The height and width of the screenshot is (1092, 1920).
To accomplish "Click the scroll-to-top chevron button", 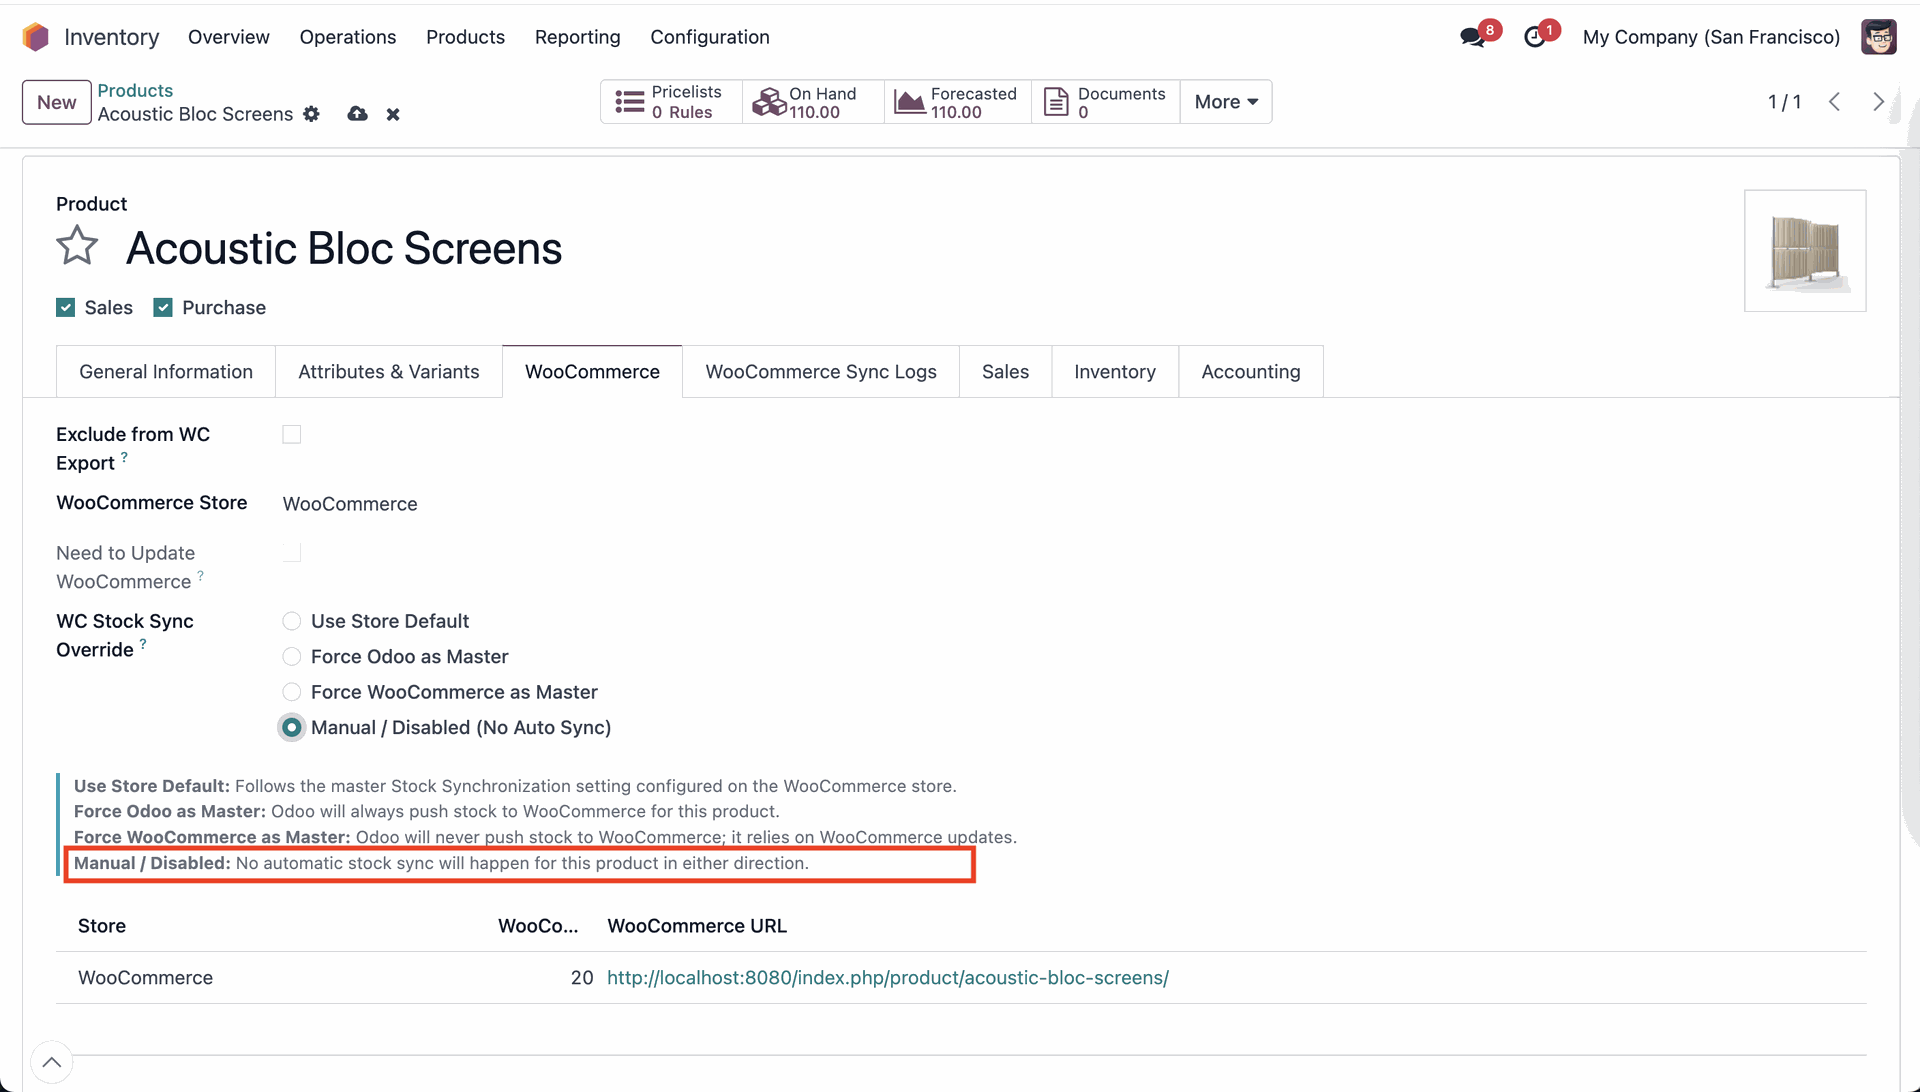I will tap(52, 1062).
